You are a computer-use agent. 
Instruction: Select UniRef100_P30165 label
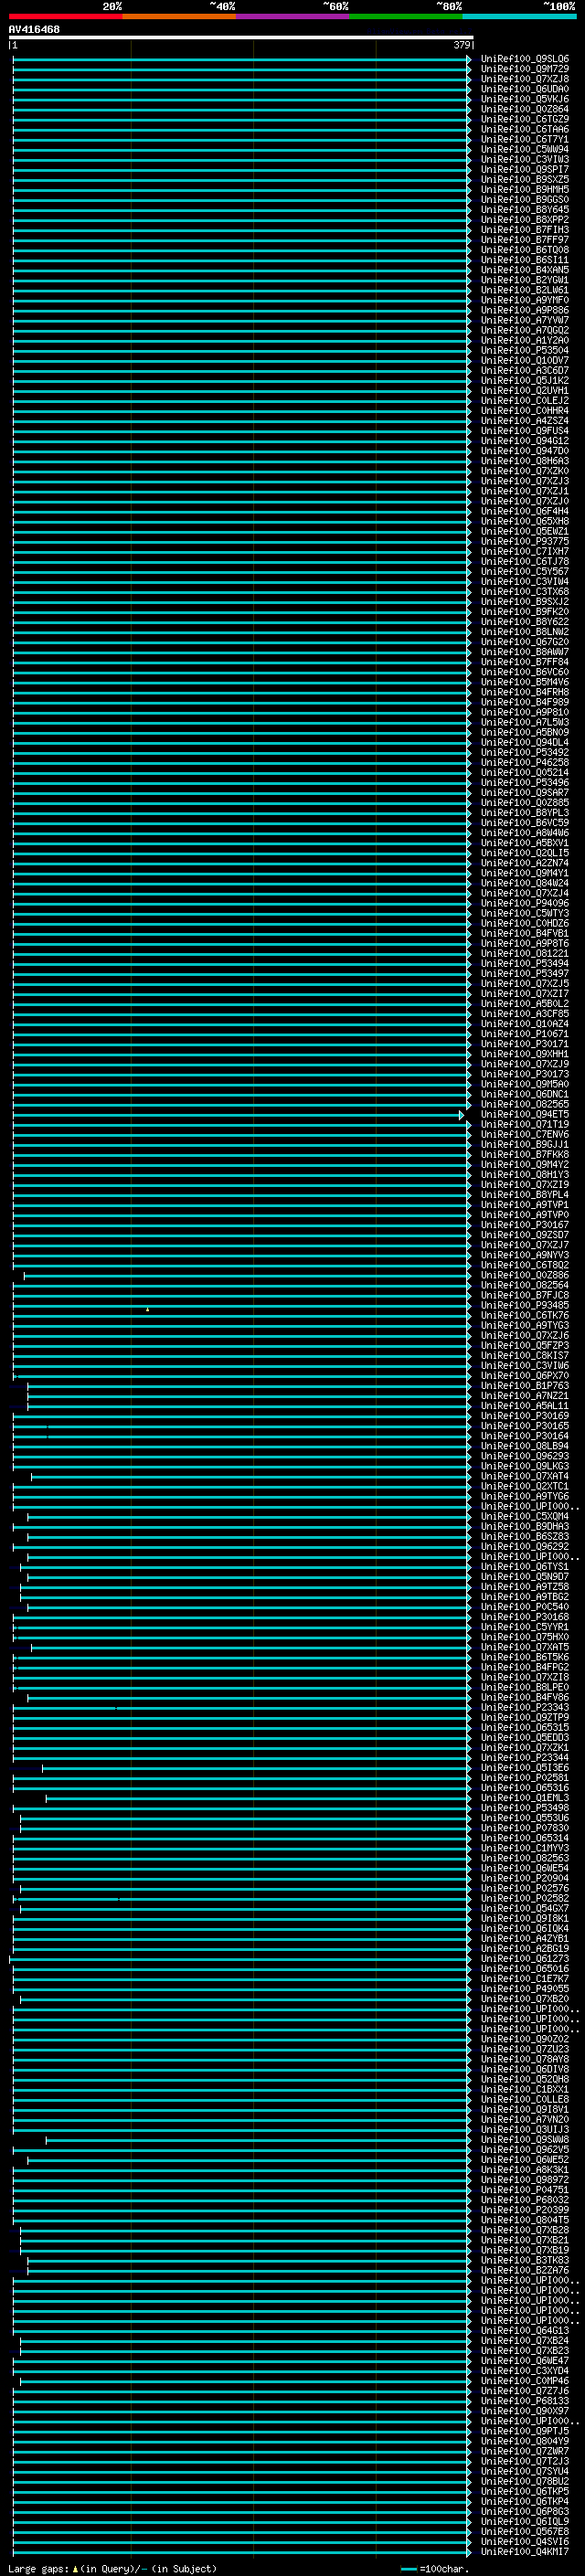tap(525, 1426)
